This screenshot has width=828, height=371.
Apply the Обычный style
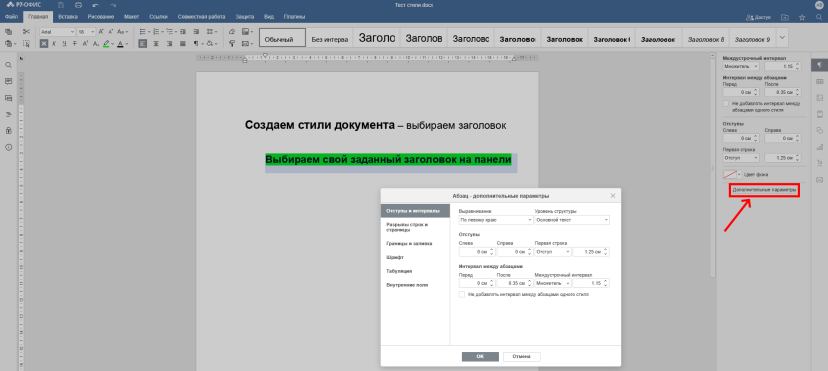click(x=283, y=38)
